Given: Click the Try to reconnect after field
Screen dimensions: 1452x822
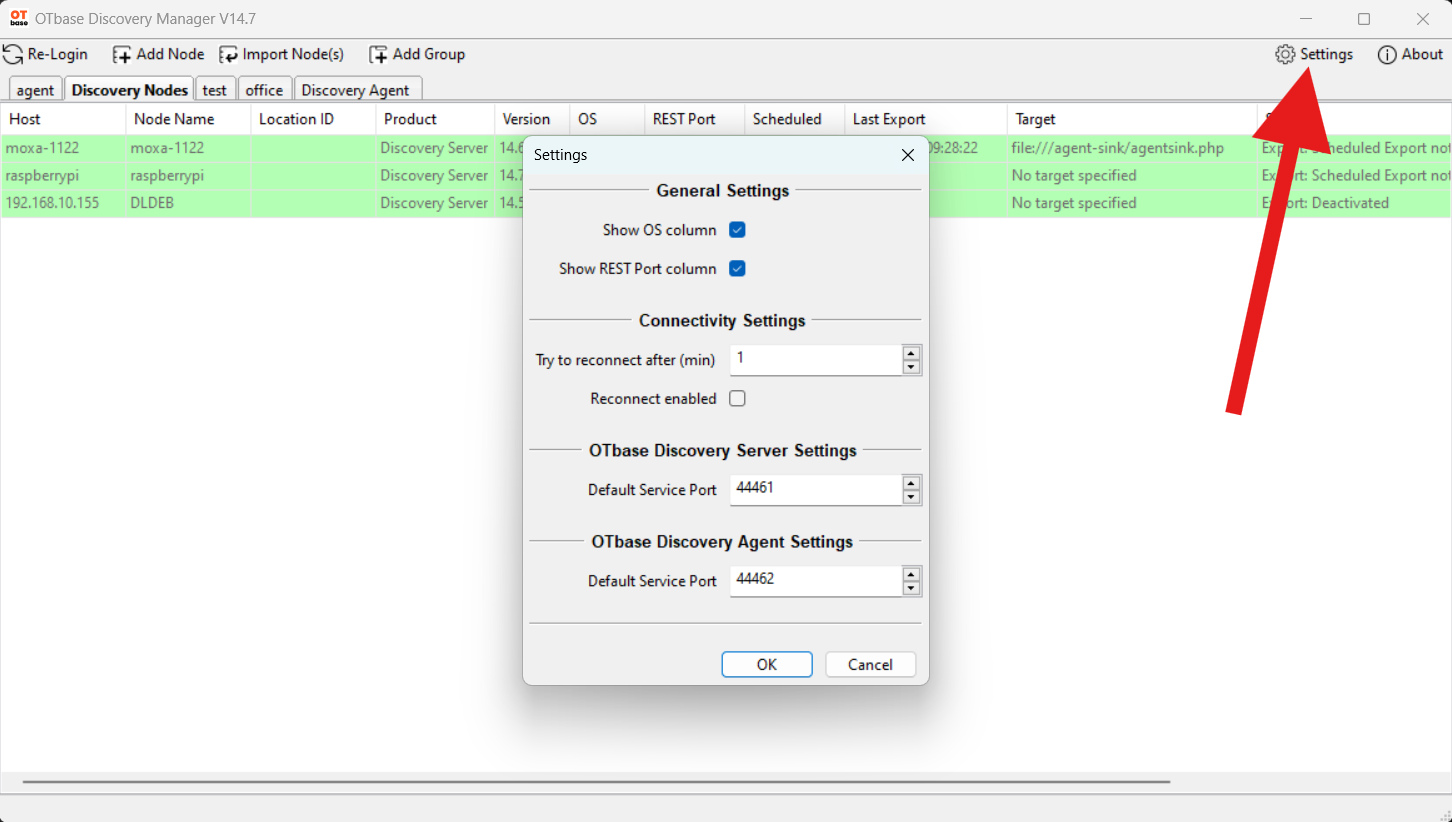Looking at the screenshot, I should (x=816, y=360).
